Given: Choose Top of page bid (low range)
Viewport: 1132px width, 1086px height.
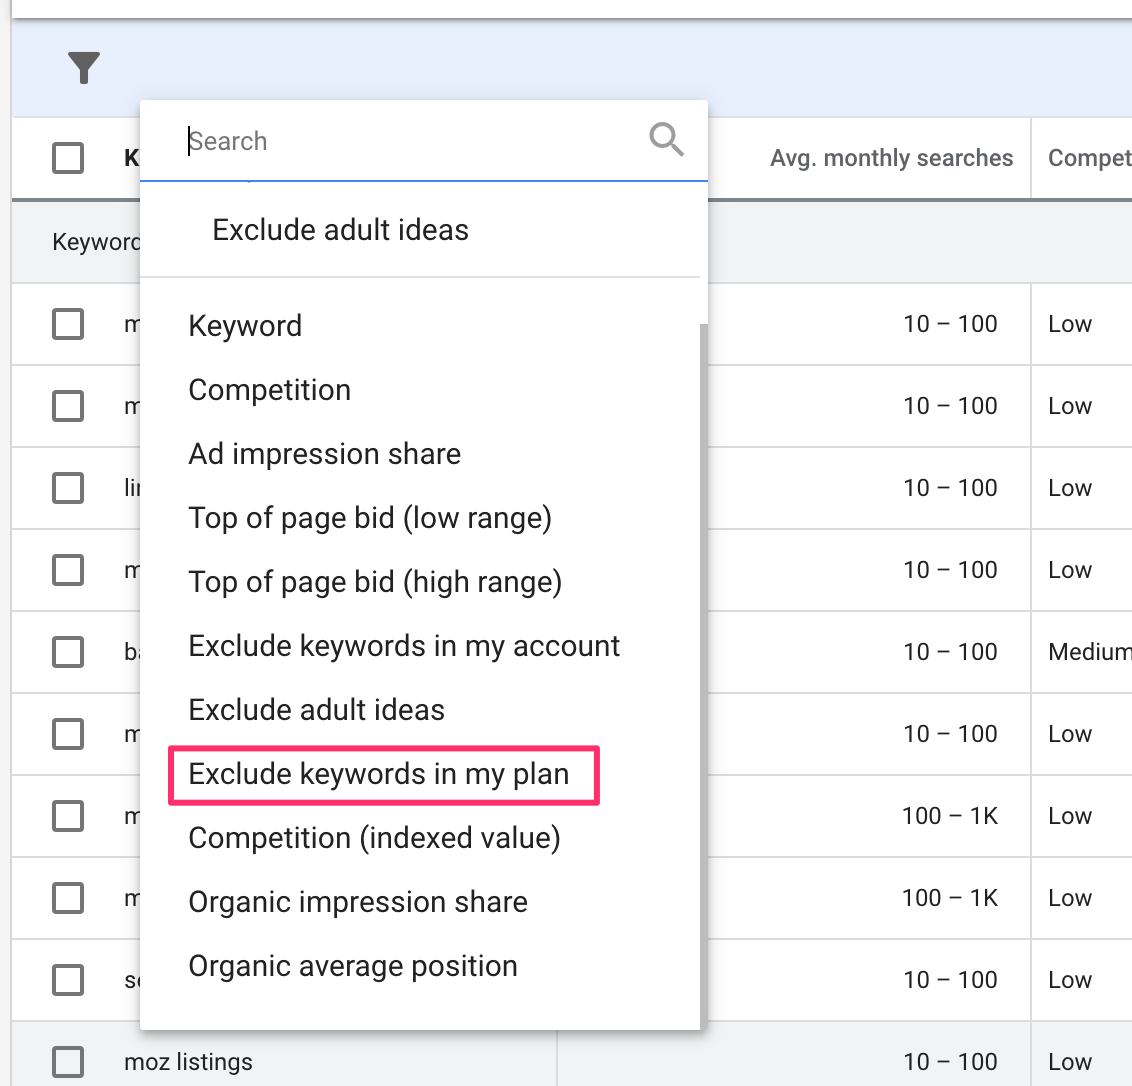Looking at the screenshot, I should pos(370,518).
